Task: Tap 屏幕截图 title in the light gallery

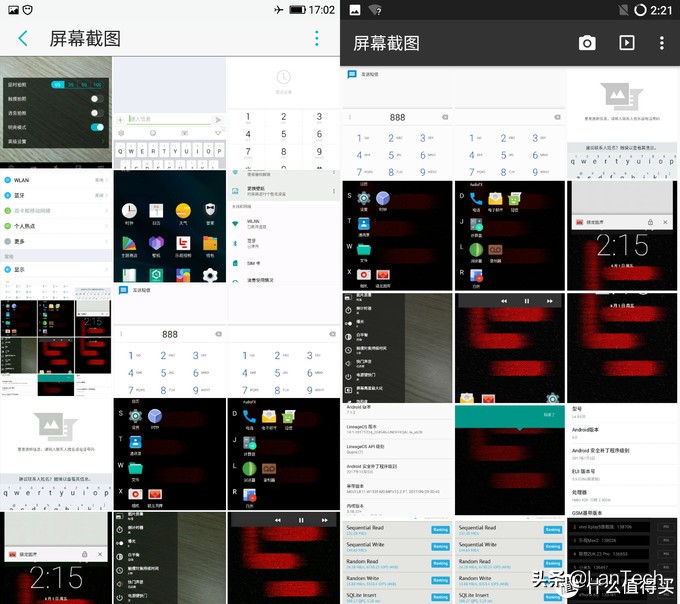Action: [85, 39]
